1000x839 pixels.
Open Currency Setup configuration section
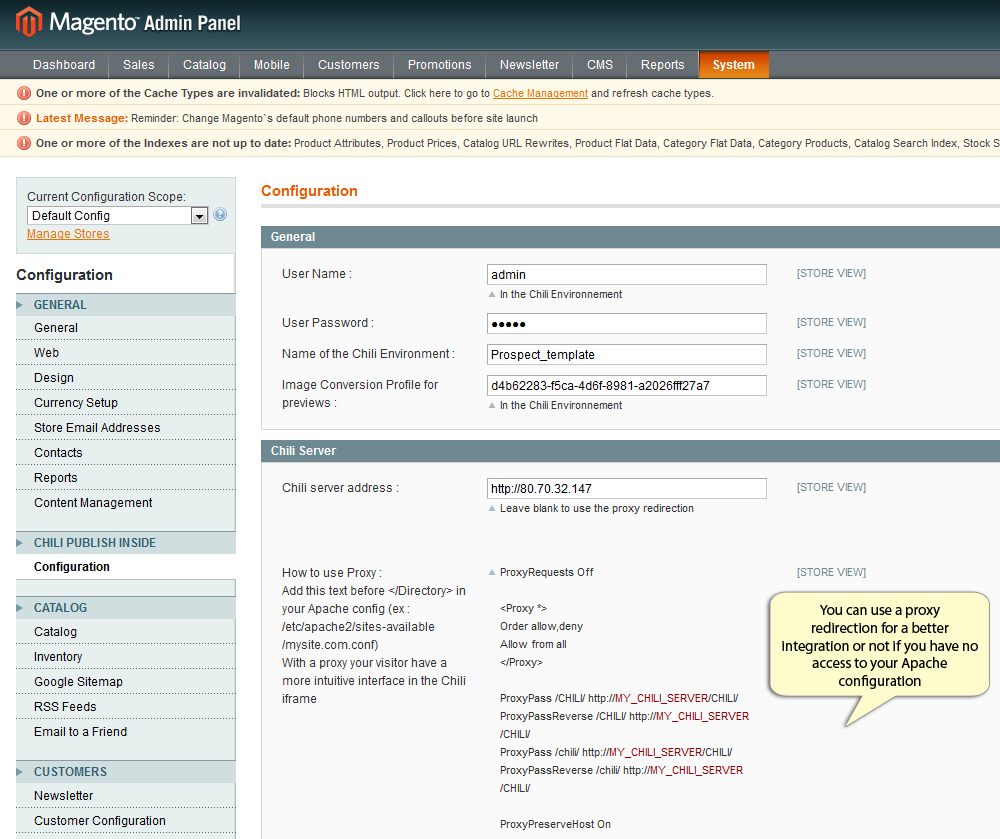click(x=126, y=402)
